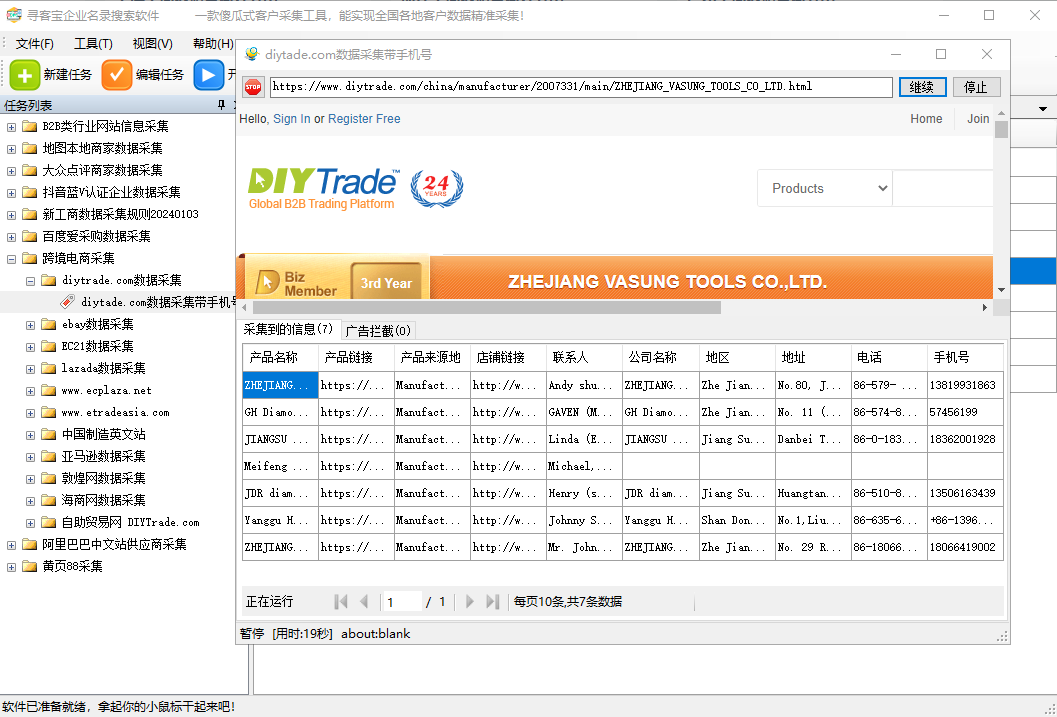Click the 3rd Year badge on webpage
The width and height of the screenshot is (1057, 717).
tap(386, 283)
